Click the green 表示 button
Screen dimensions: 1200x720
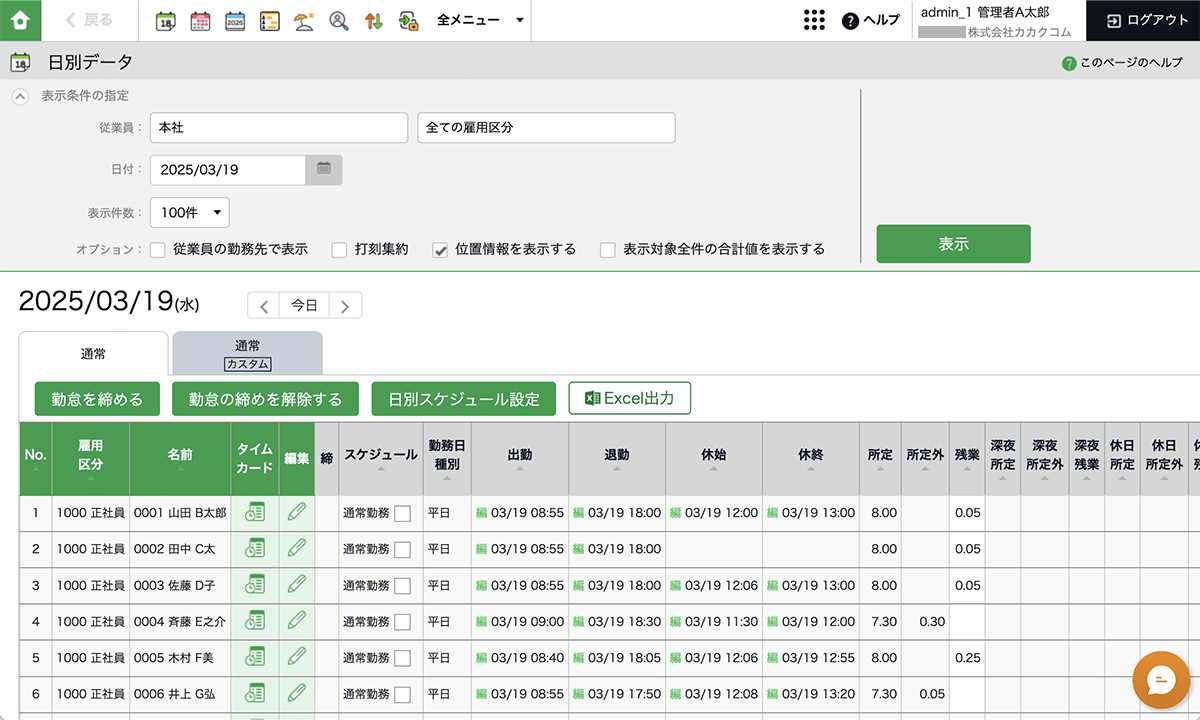point(953,244)
